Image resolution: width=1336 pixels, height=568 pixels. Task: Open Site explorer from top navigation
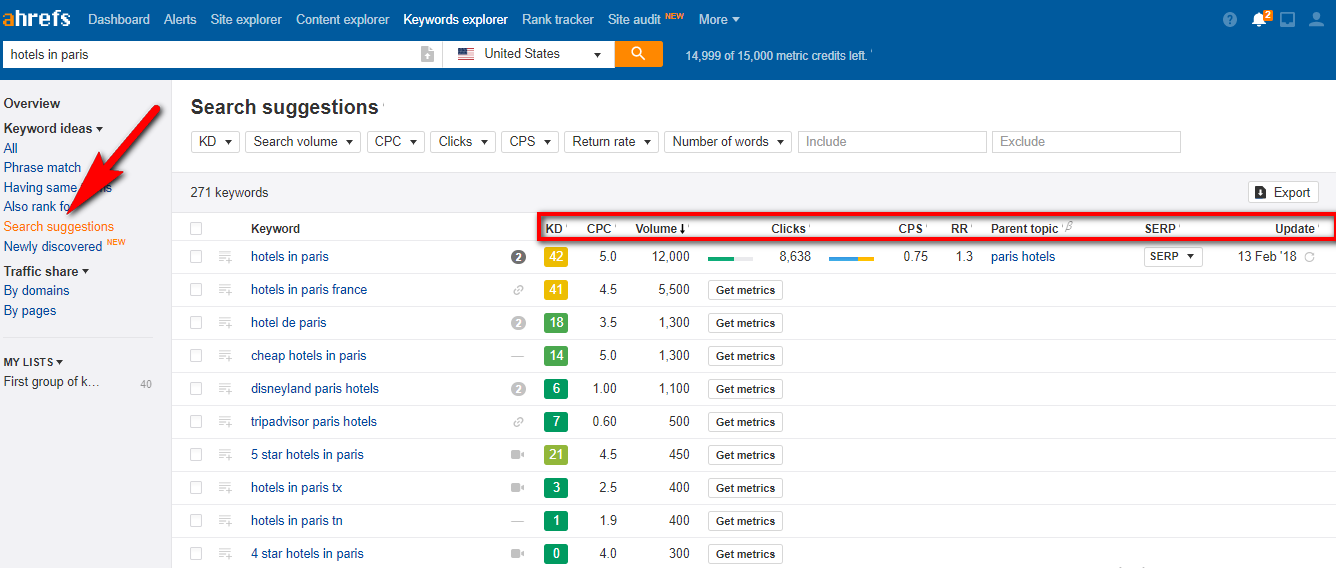[x=246, y=19]
